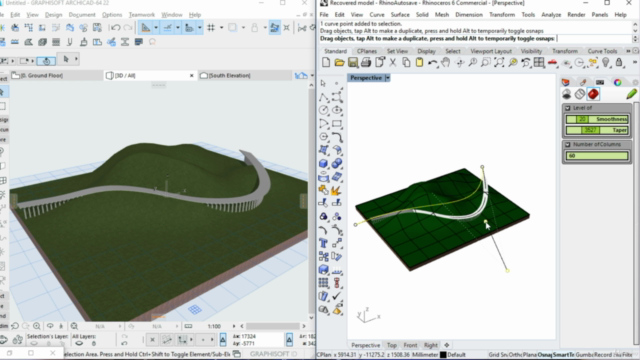
Task: Click the padlock Lock icon in Rhino
Action: (619, 62)
